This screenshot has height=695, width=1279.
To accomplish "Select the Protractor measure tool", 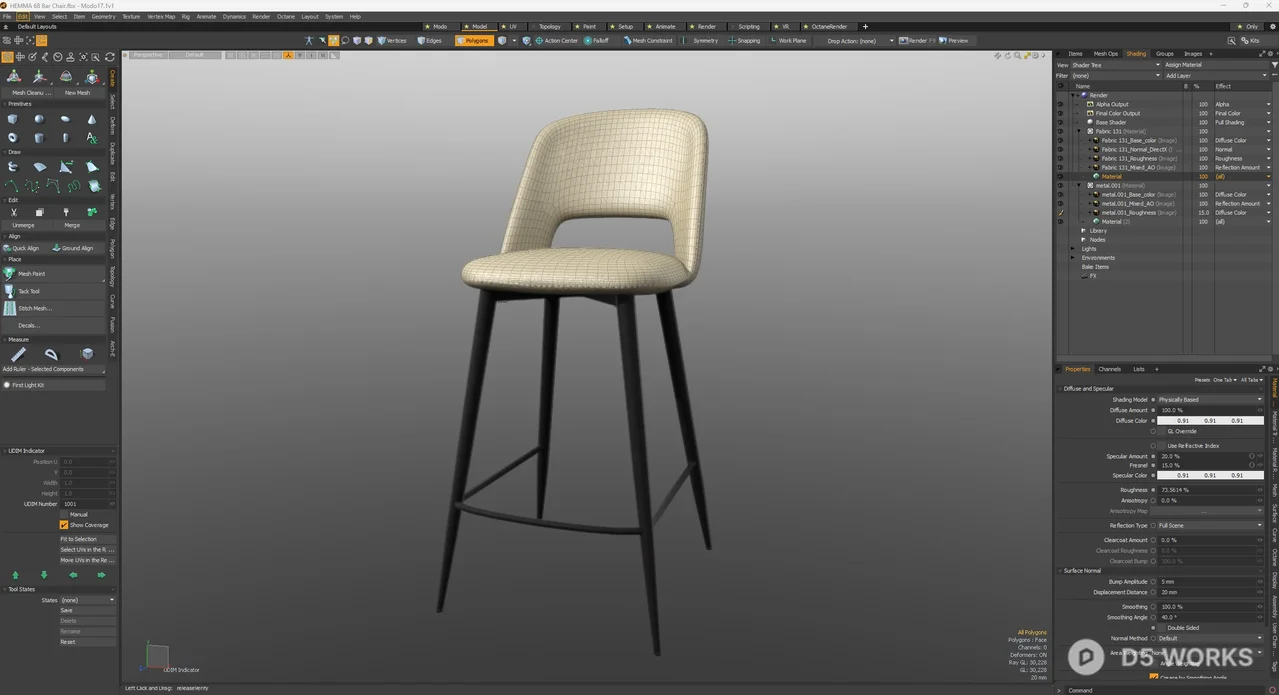I will coord(52,354).
